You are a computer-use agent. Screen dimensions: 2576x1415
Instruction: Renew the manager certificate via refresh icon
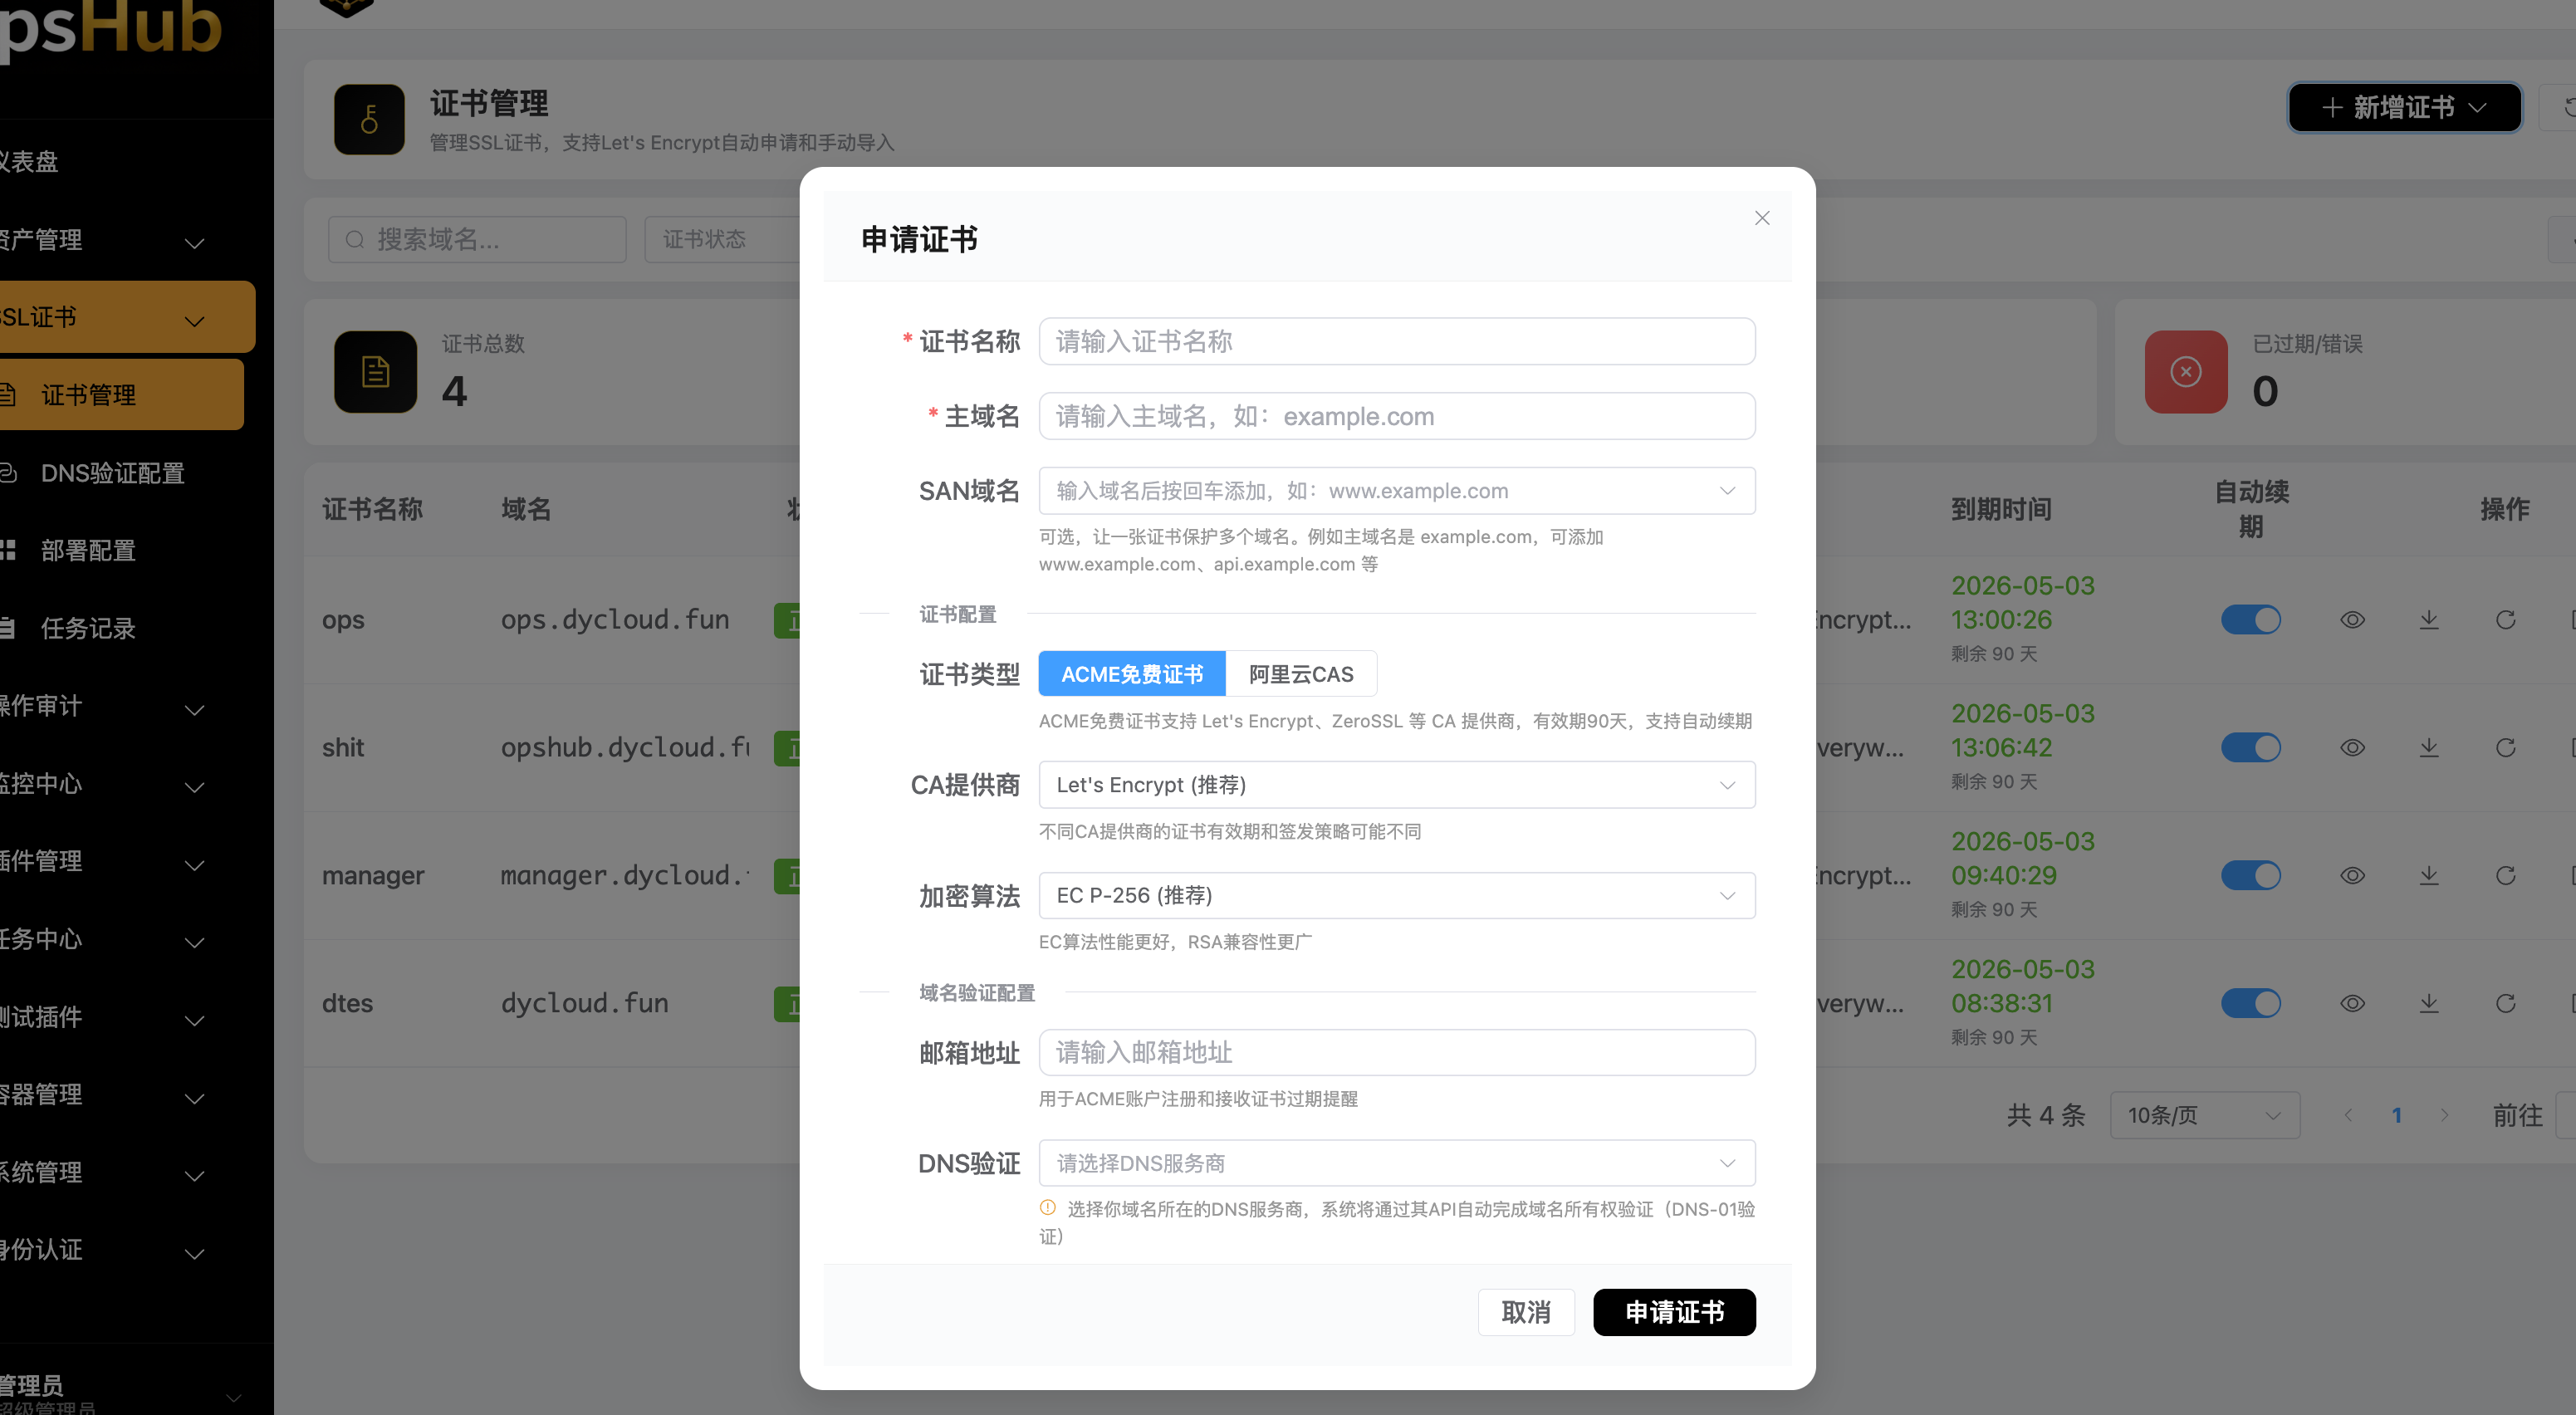coord(2507,875)
